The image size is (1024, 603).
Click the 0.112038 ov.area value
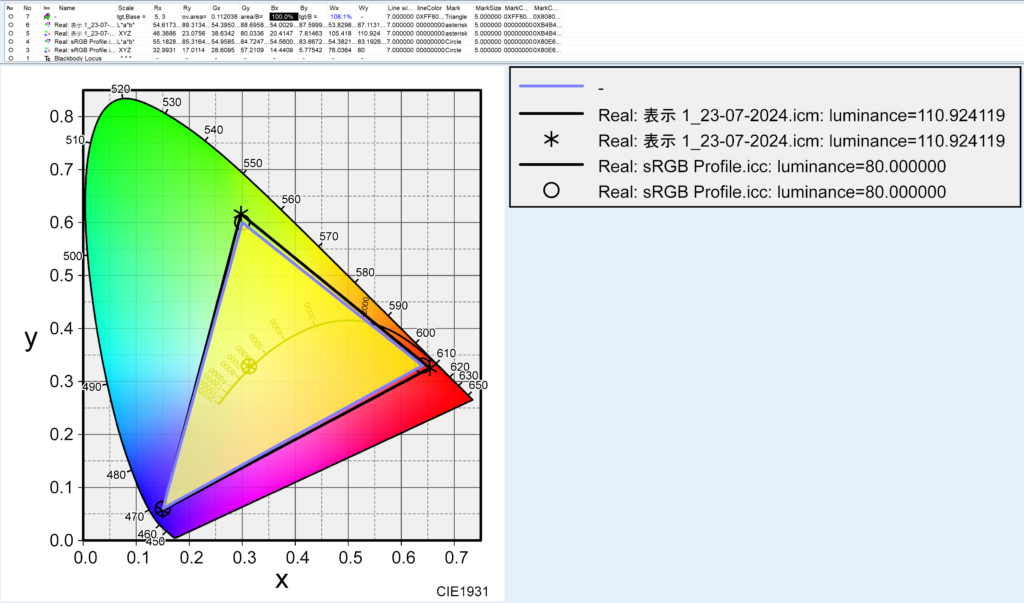pyautogui.click(x=224, y=16)
